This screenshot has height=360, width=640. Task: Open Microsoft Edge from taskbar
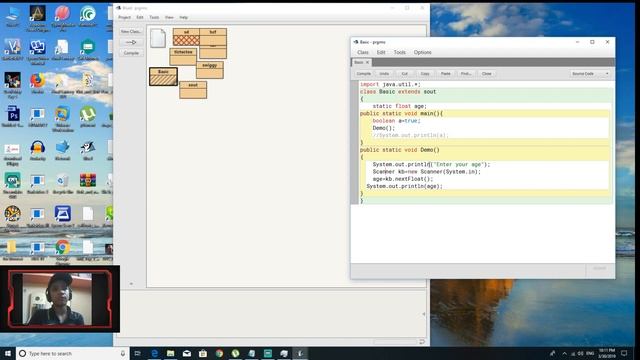pos(154,353)
